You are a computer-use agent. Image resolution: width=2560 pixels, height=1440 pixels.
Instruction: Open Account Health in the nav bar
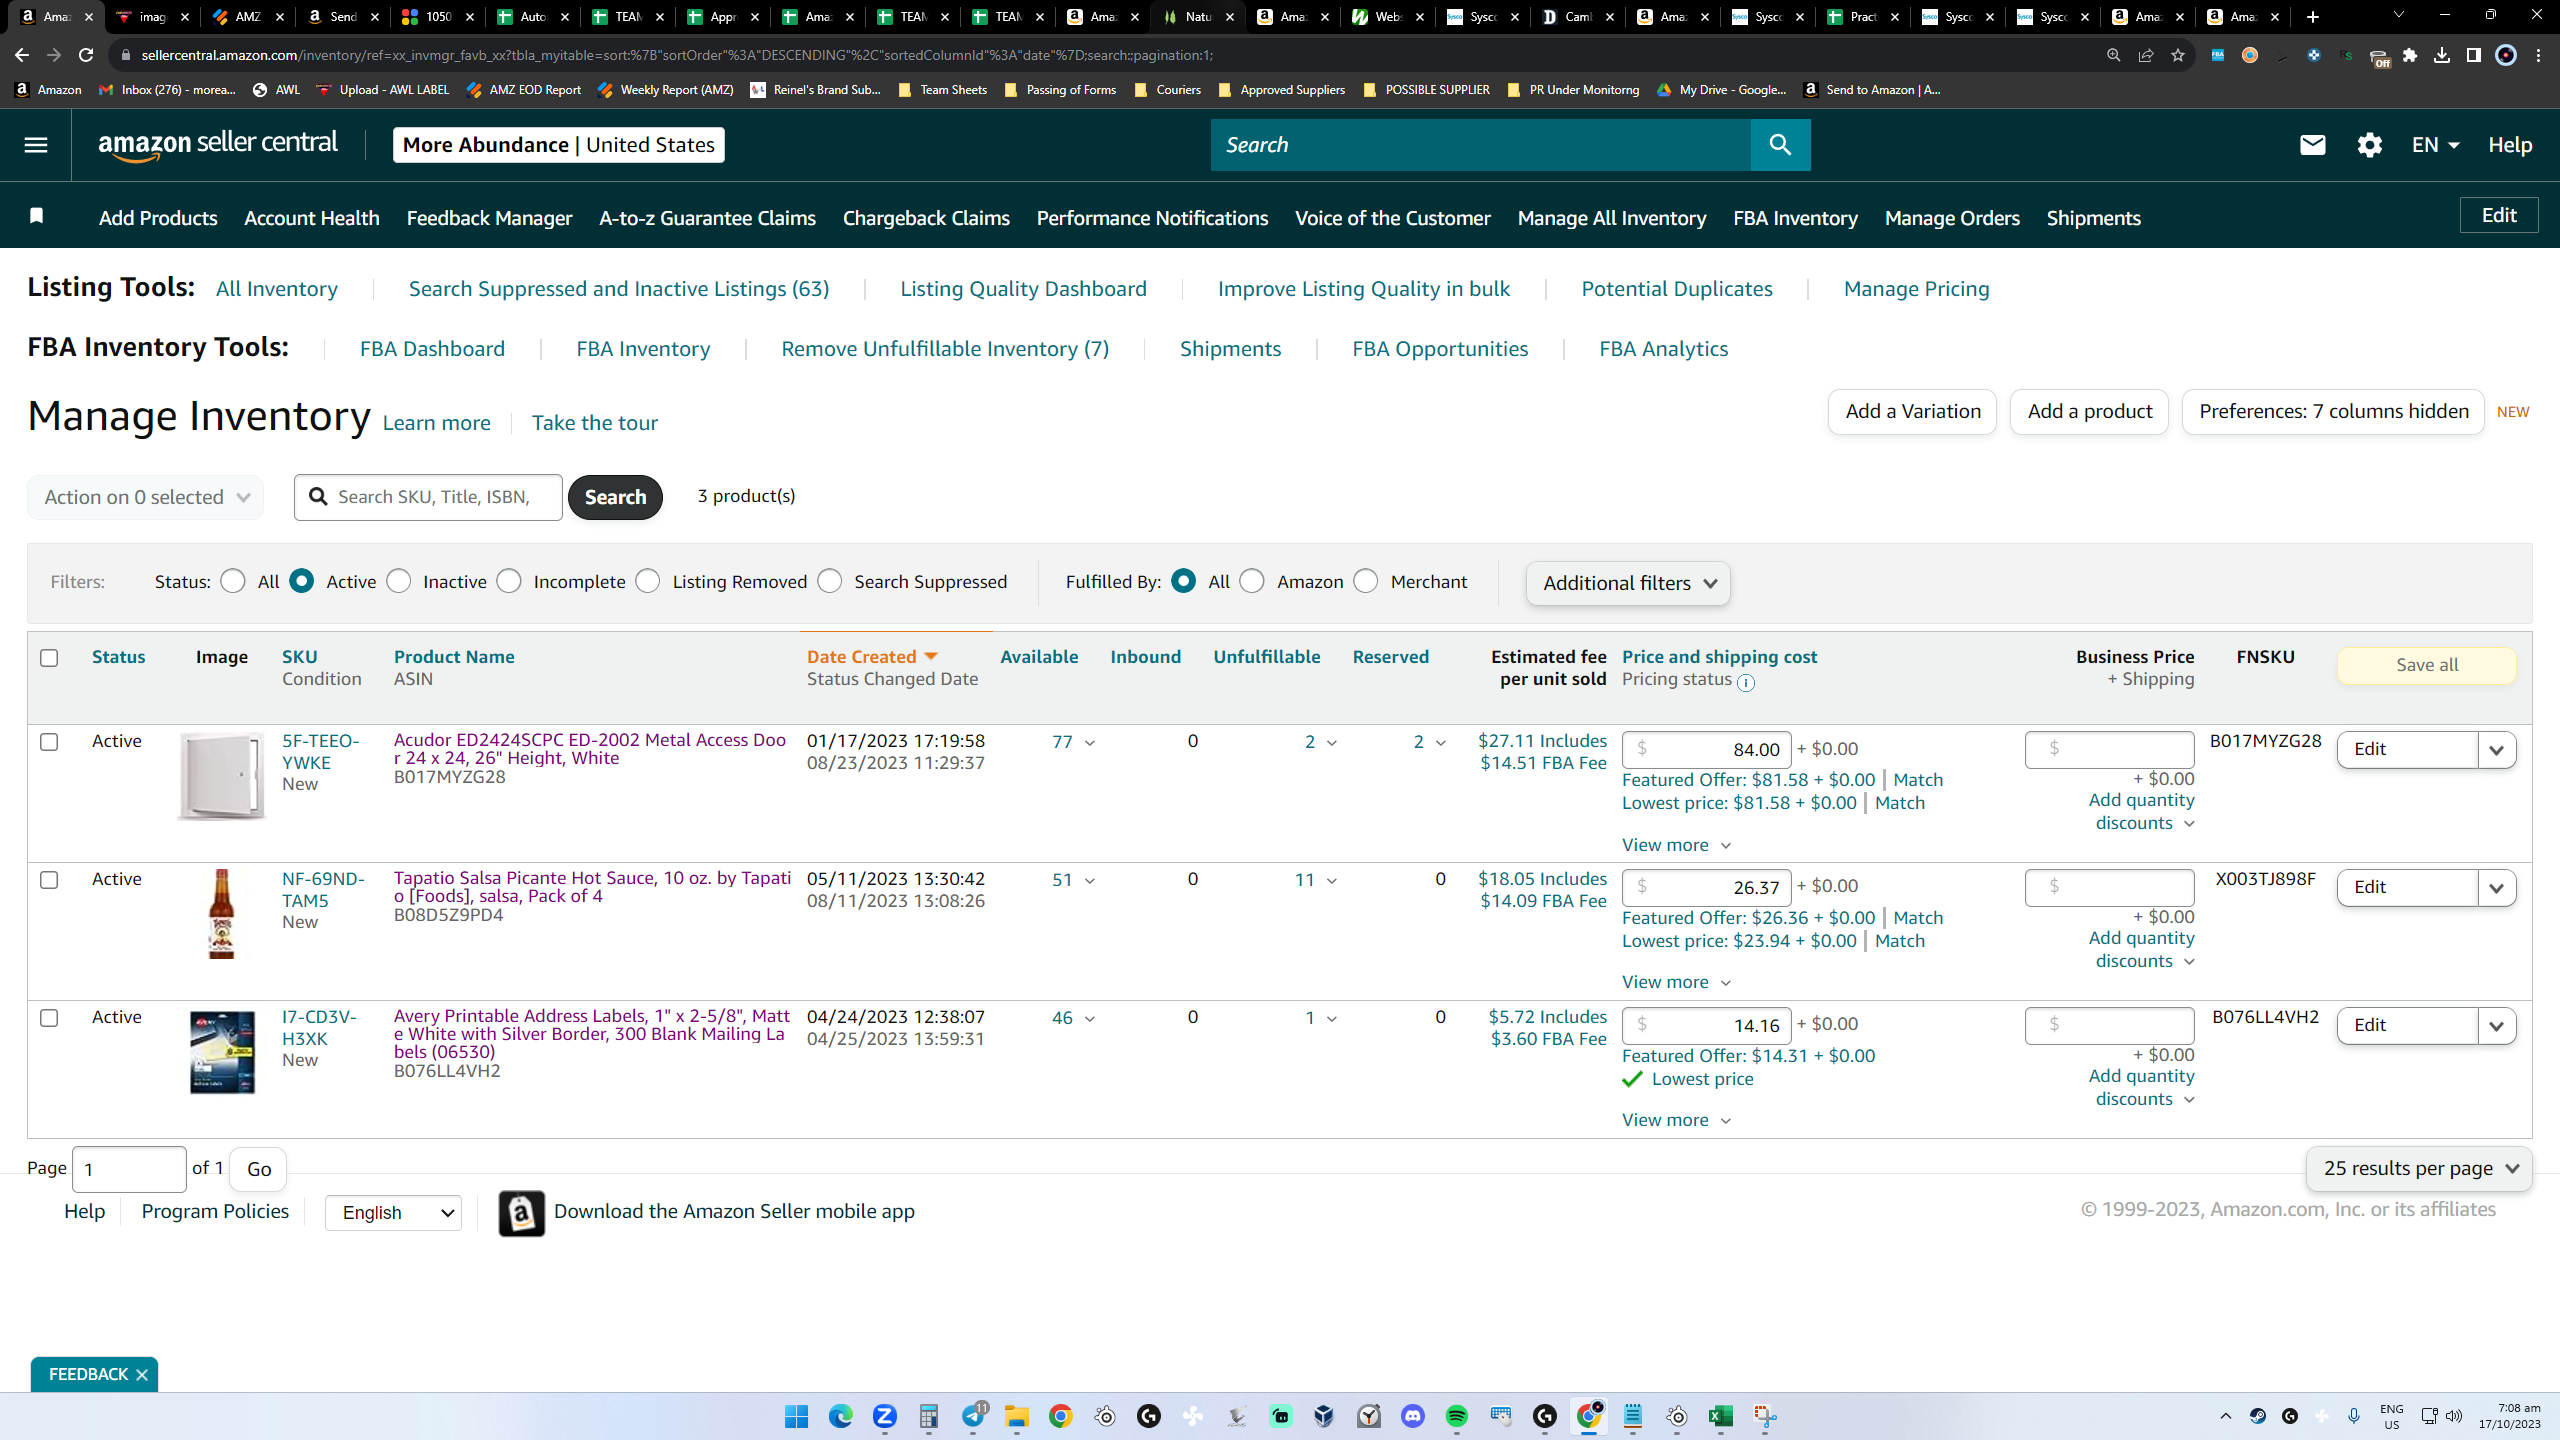coord(312,218)
